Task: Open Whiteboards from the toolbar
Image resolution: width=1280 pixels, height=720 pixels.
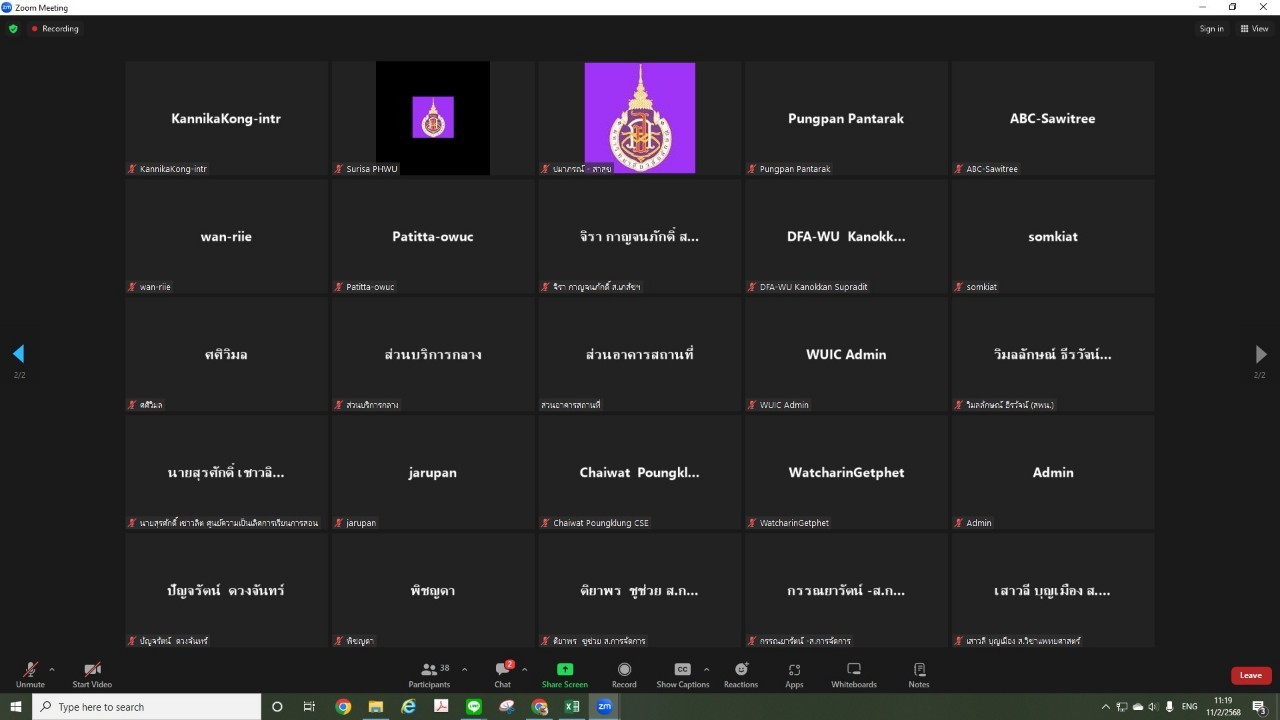Action: (853, 674)
